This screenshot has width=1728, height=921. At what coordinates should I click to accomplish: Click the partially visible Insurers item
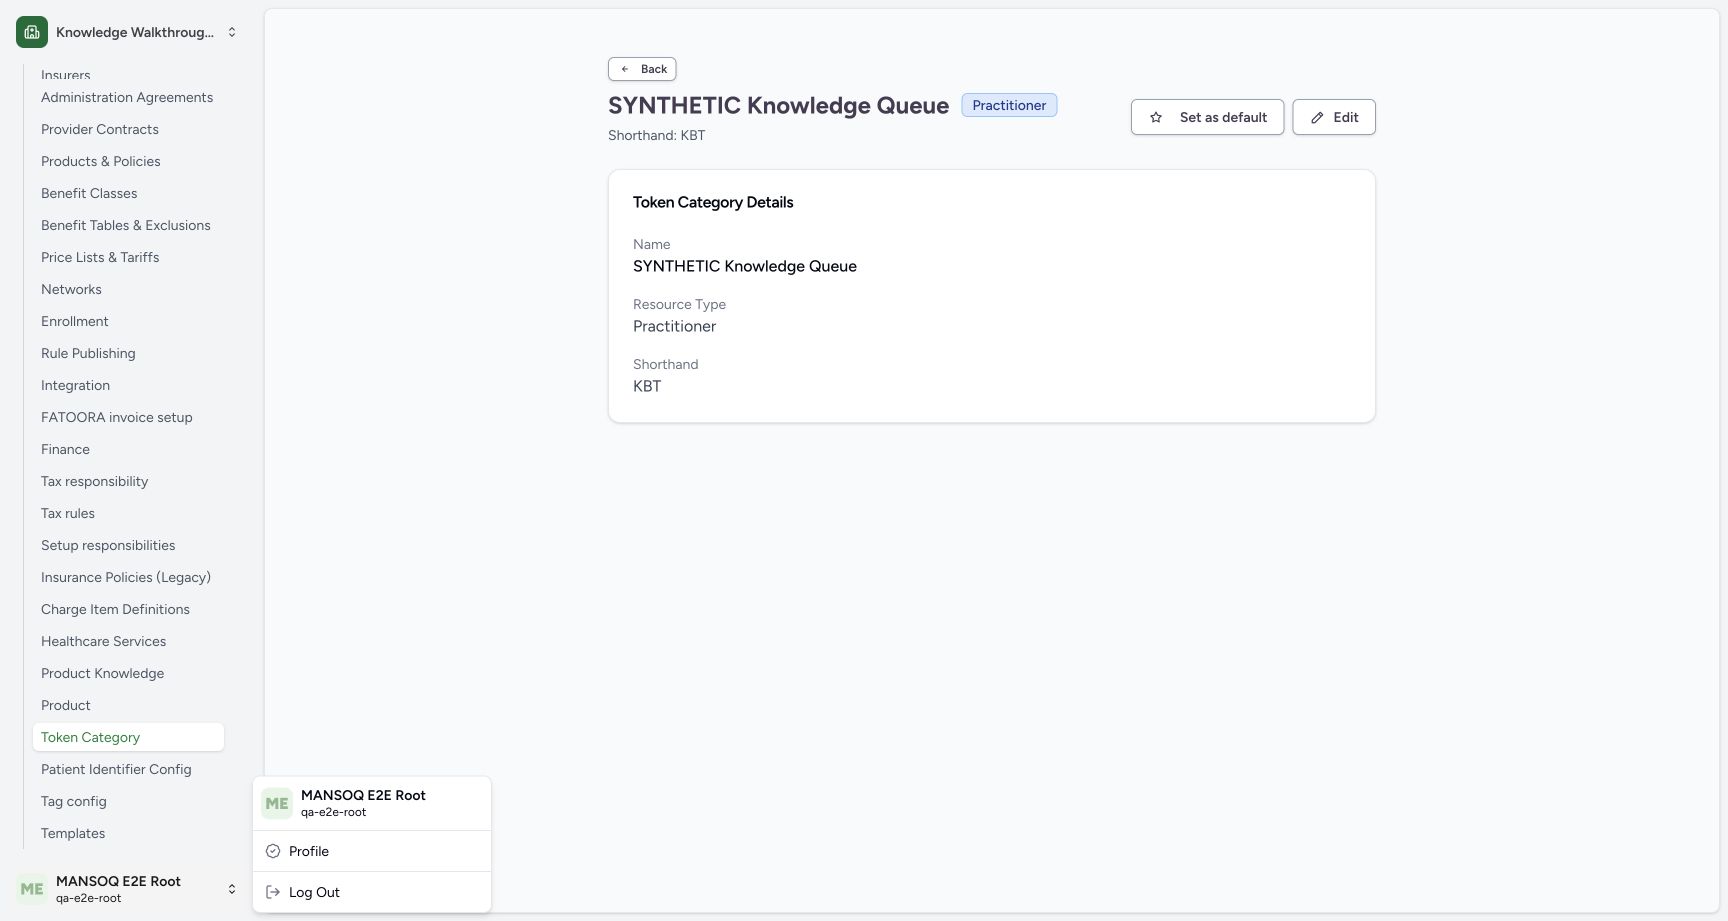click(66, 75)
